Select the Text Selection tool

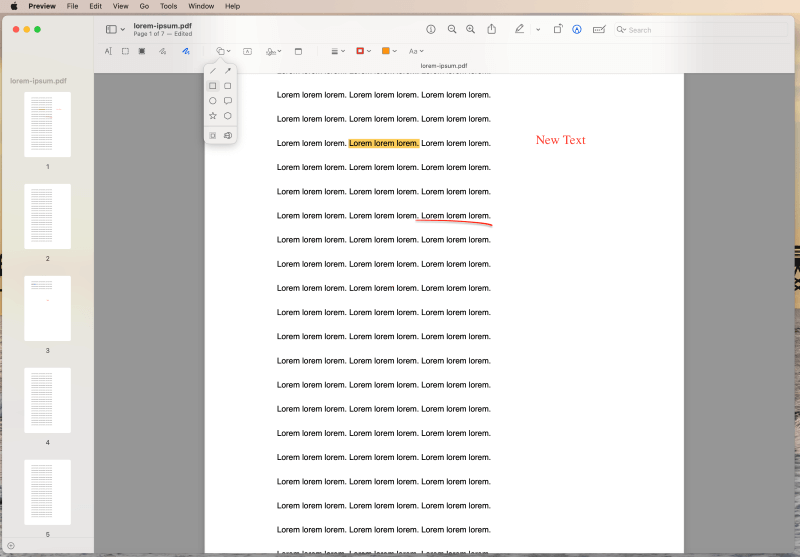point(108,51)
